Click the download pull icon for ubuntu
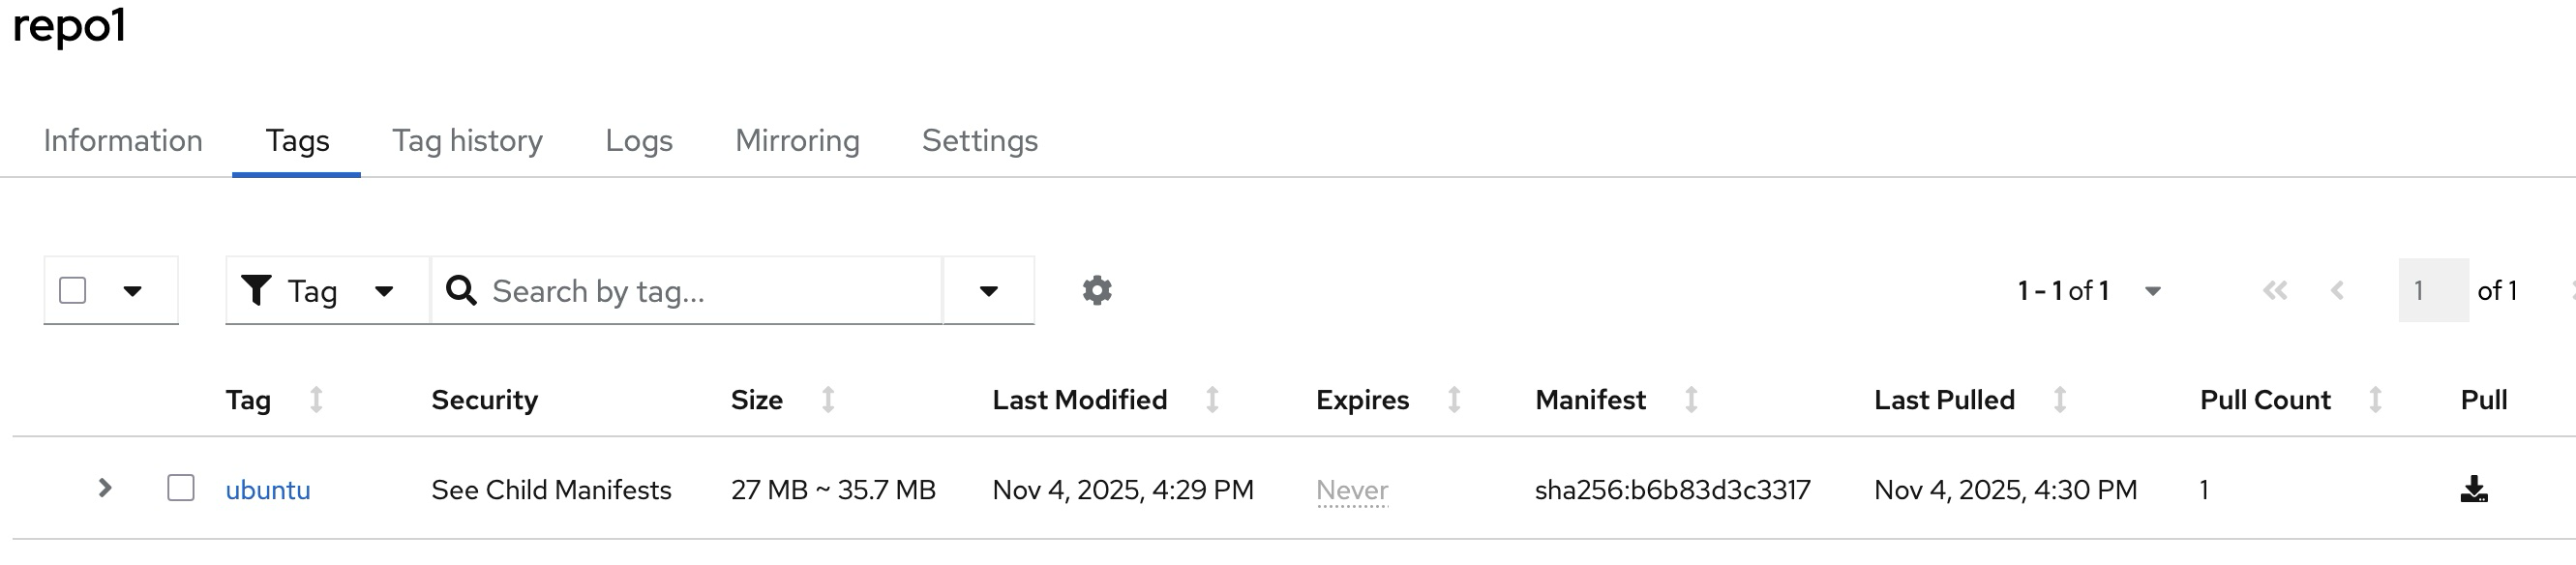The width and height of the screenshot is (2576, 565). pos(2473,489)
